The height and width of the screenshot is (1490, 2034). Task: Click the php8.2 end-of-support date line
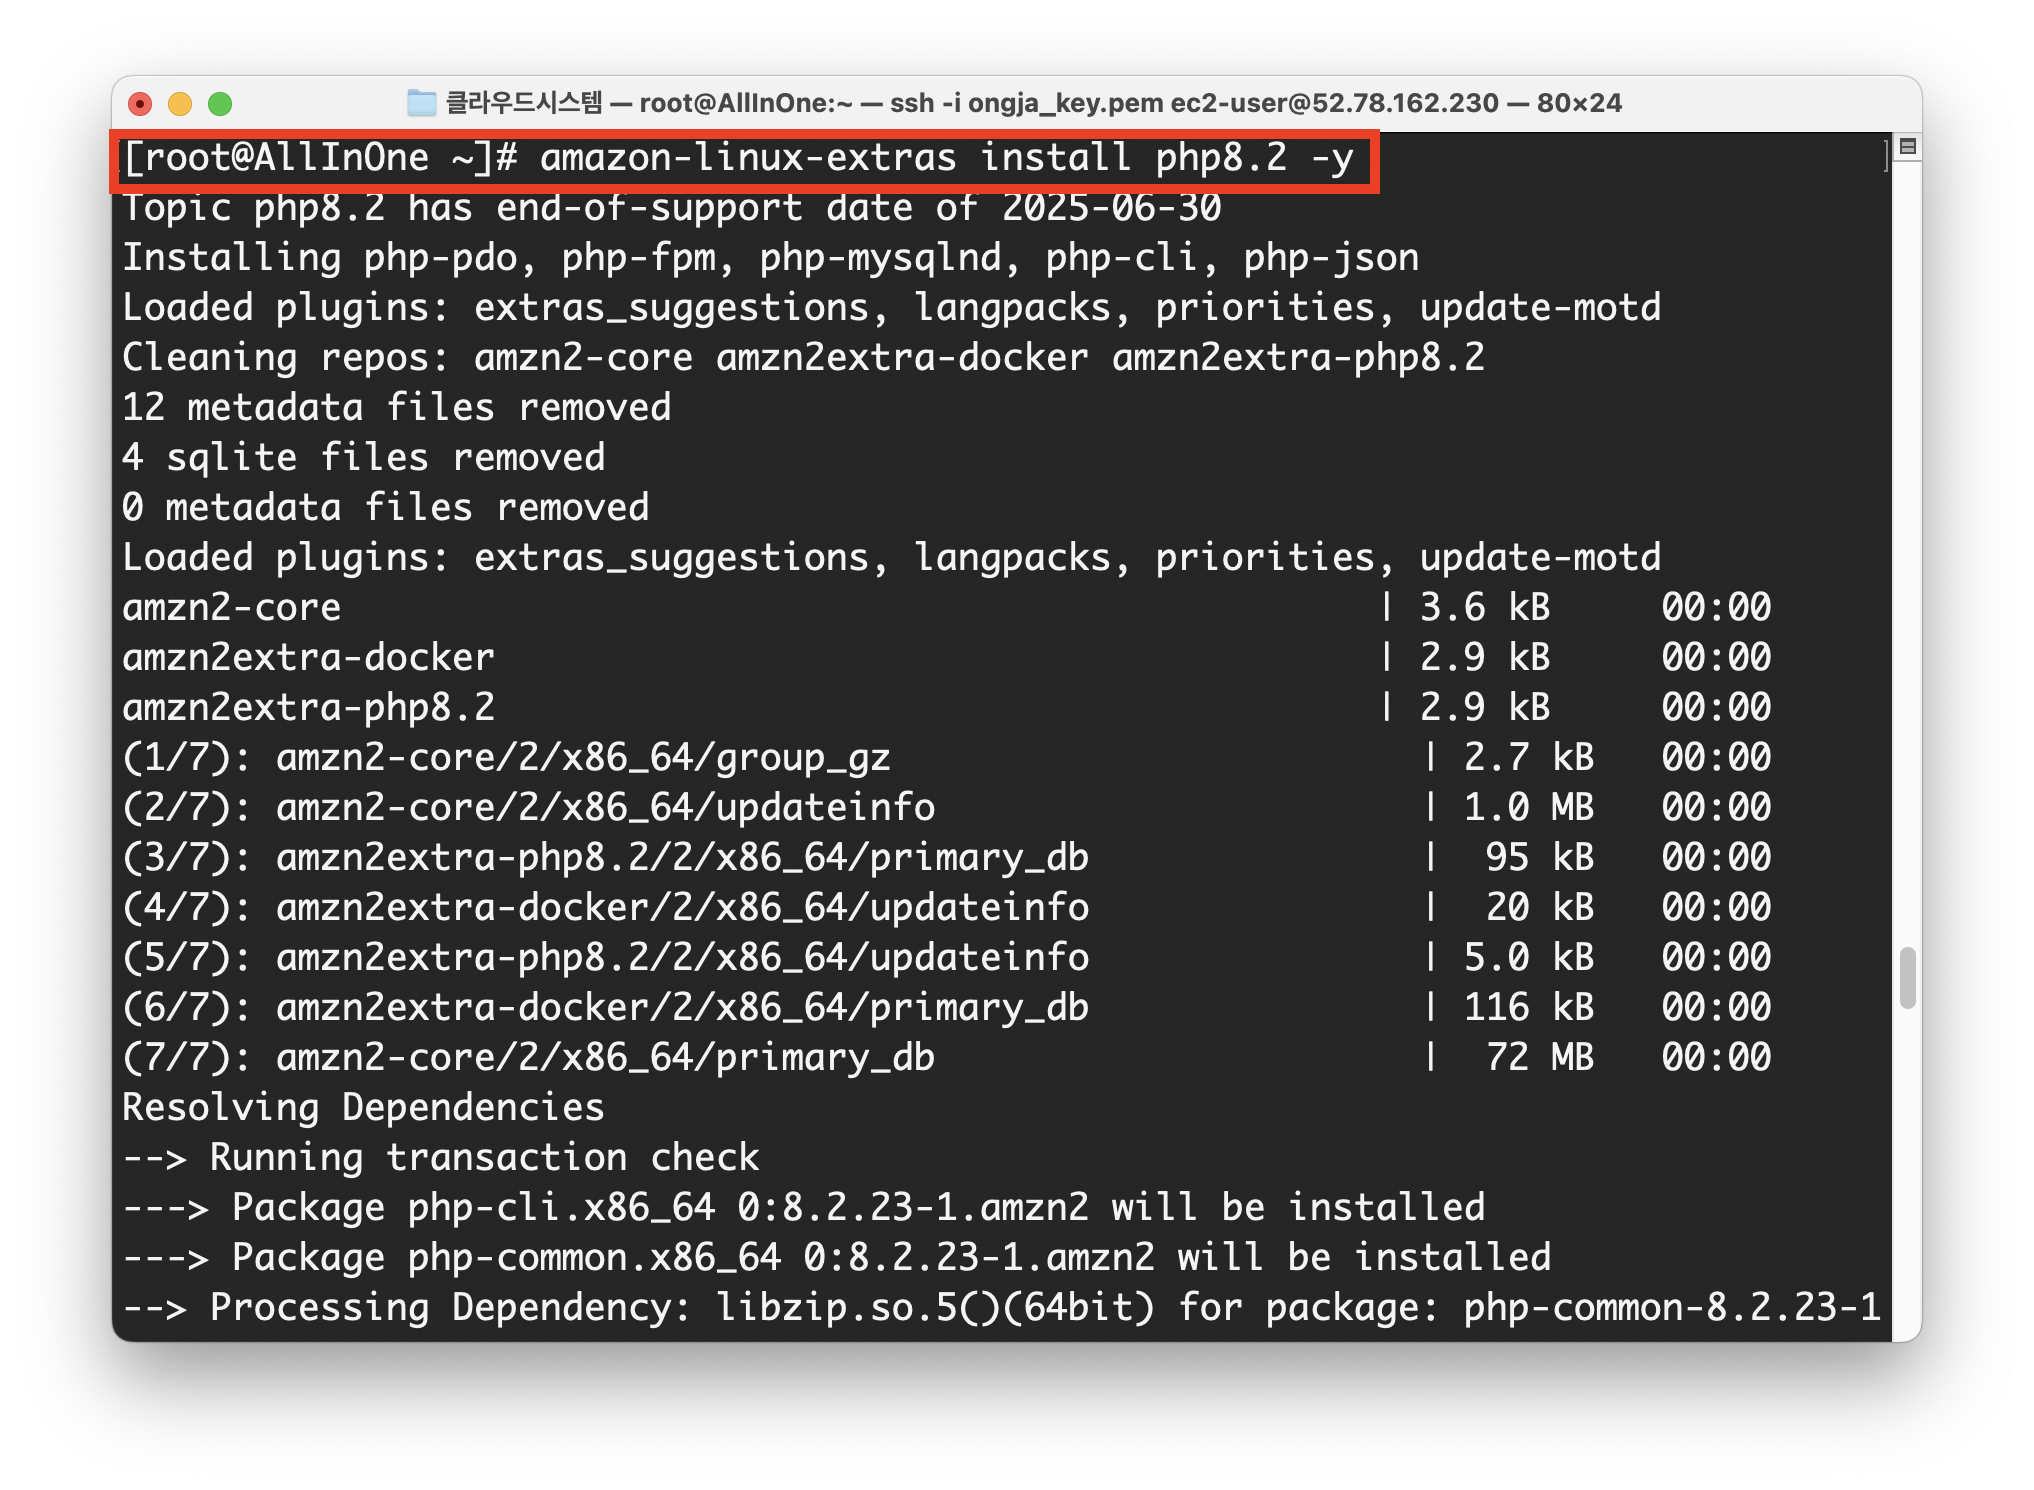pyautogui.click(x=670, y=209)
